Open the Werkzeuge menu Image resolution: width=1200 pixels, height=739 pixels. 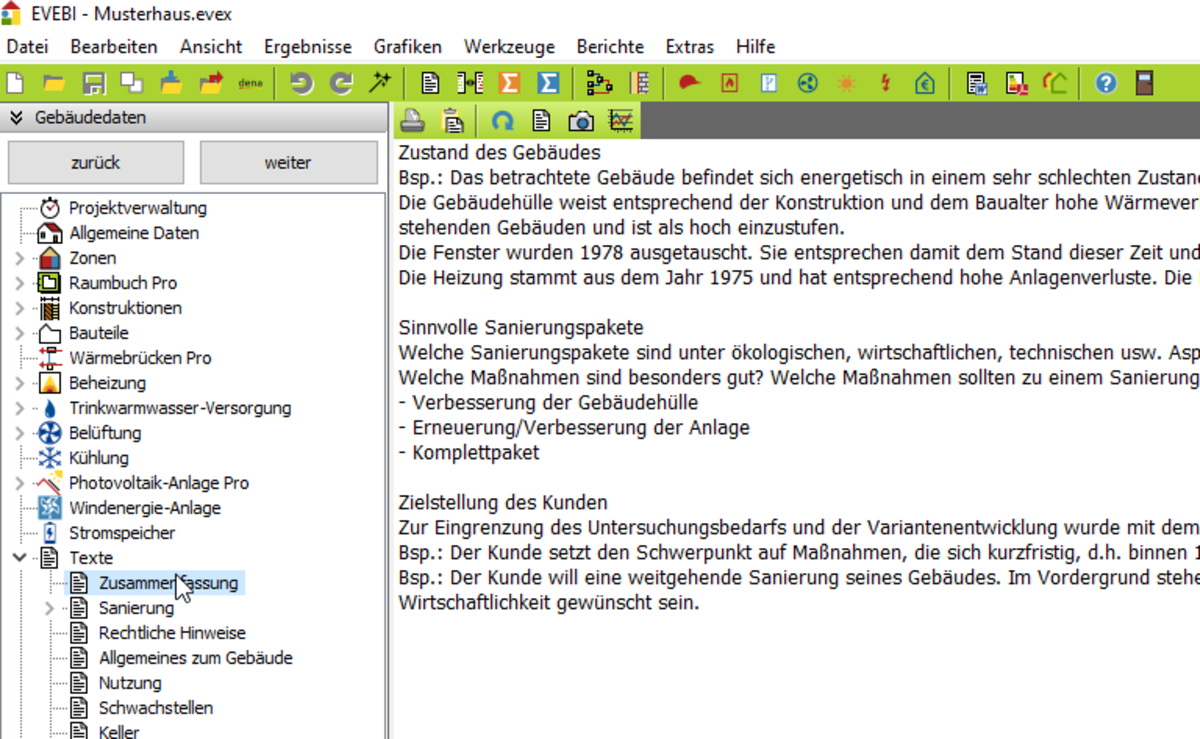click(508, 46)
